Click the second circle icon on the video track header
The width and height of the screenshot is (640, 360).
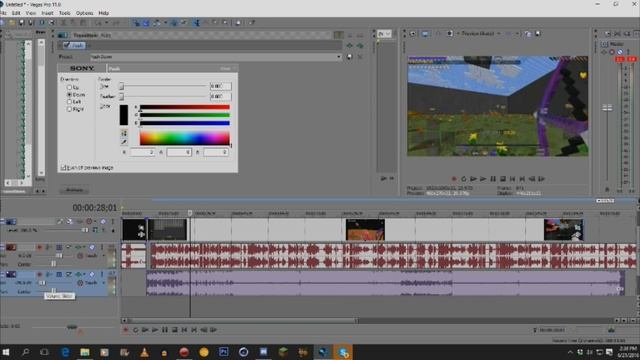(x=103, y=221)
